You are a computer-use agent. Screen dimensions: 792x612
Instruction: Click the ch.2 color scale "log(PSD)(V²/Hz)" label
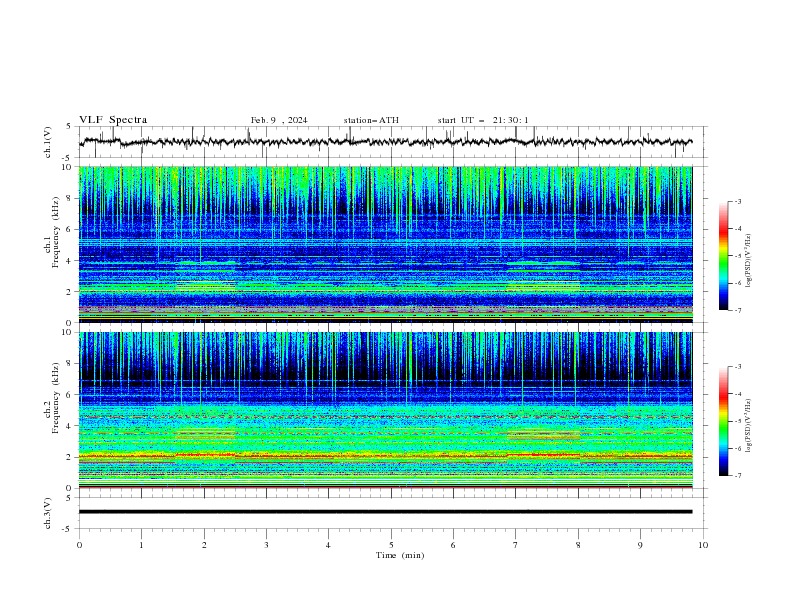tap(749, 425)
